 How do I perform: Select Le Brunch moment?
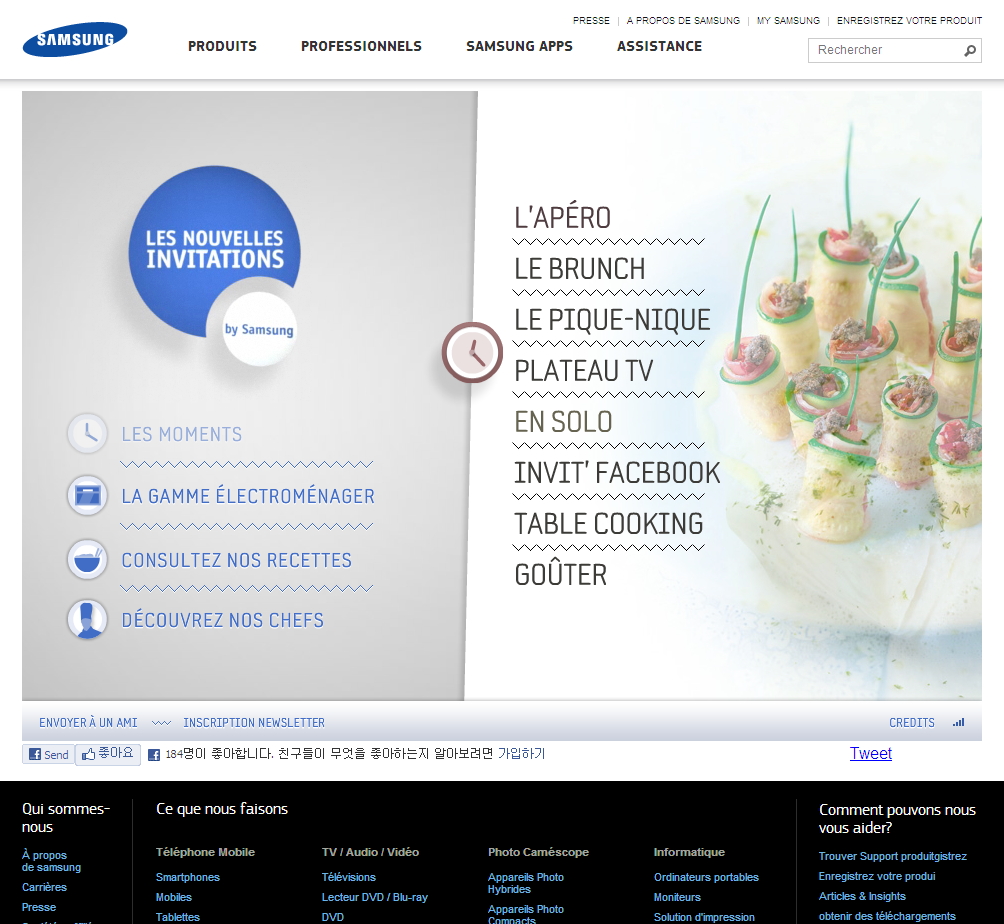click(x=579, y=269)
